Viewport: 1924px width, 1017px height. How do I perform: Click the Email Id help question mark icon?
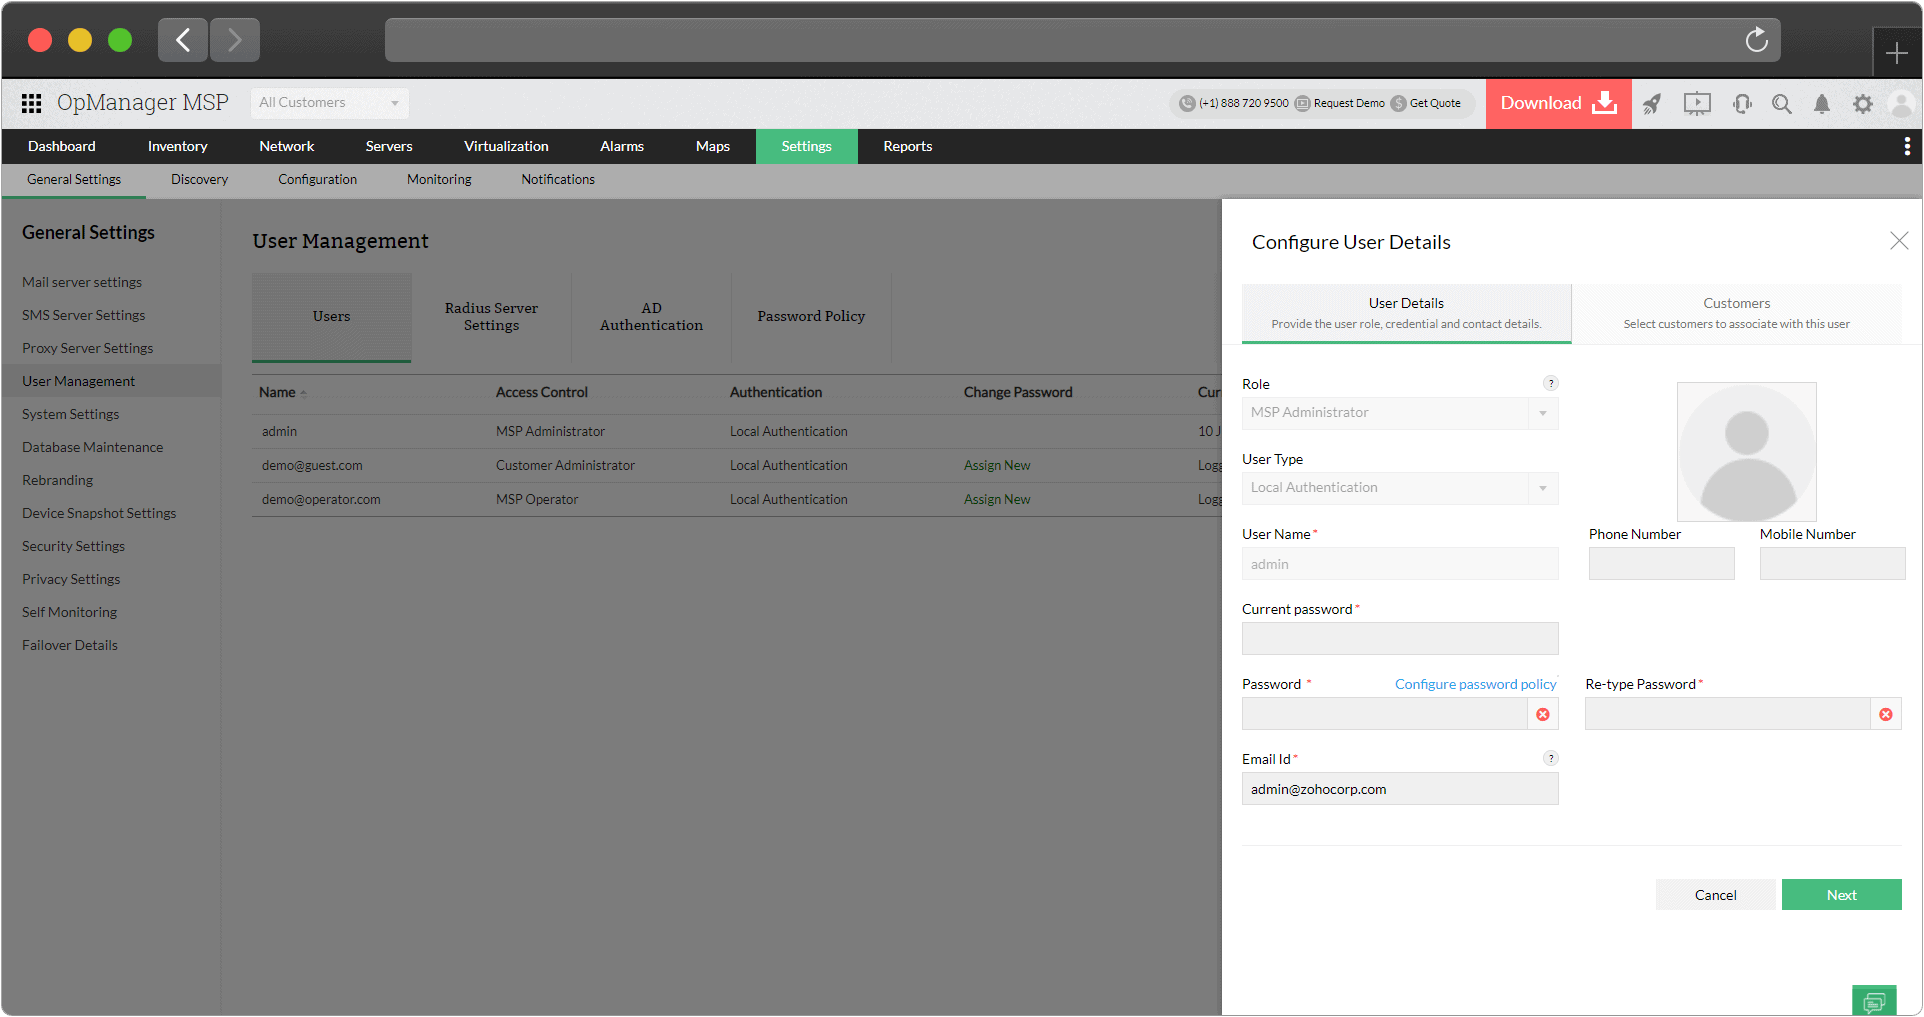pyautogui.click(x=1551, y=758)
